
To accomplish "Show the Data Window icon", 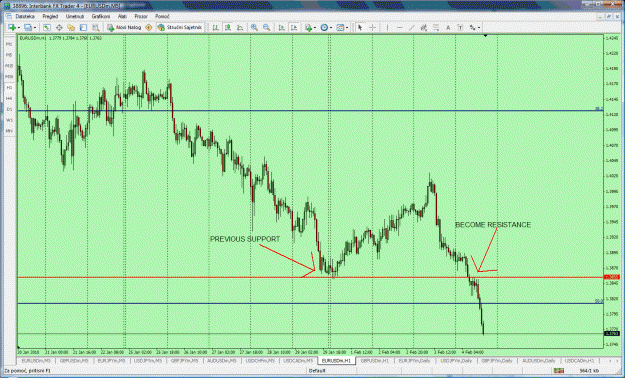I will point(59,28).
